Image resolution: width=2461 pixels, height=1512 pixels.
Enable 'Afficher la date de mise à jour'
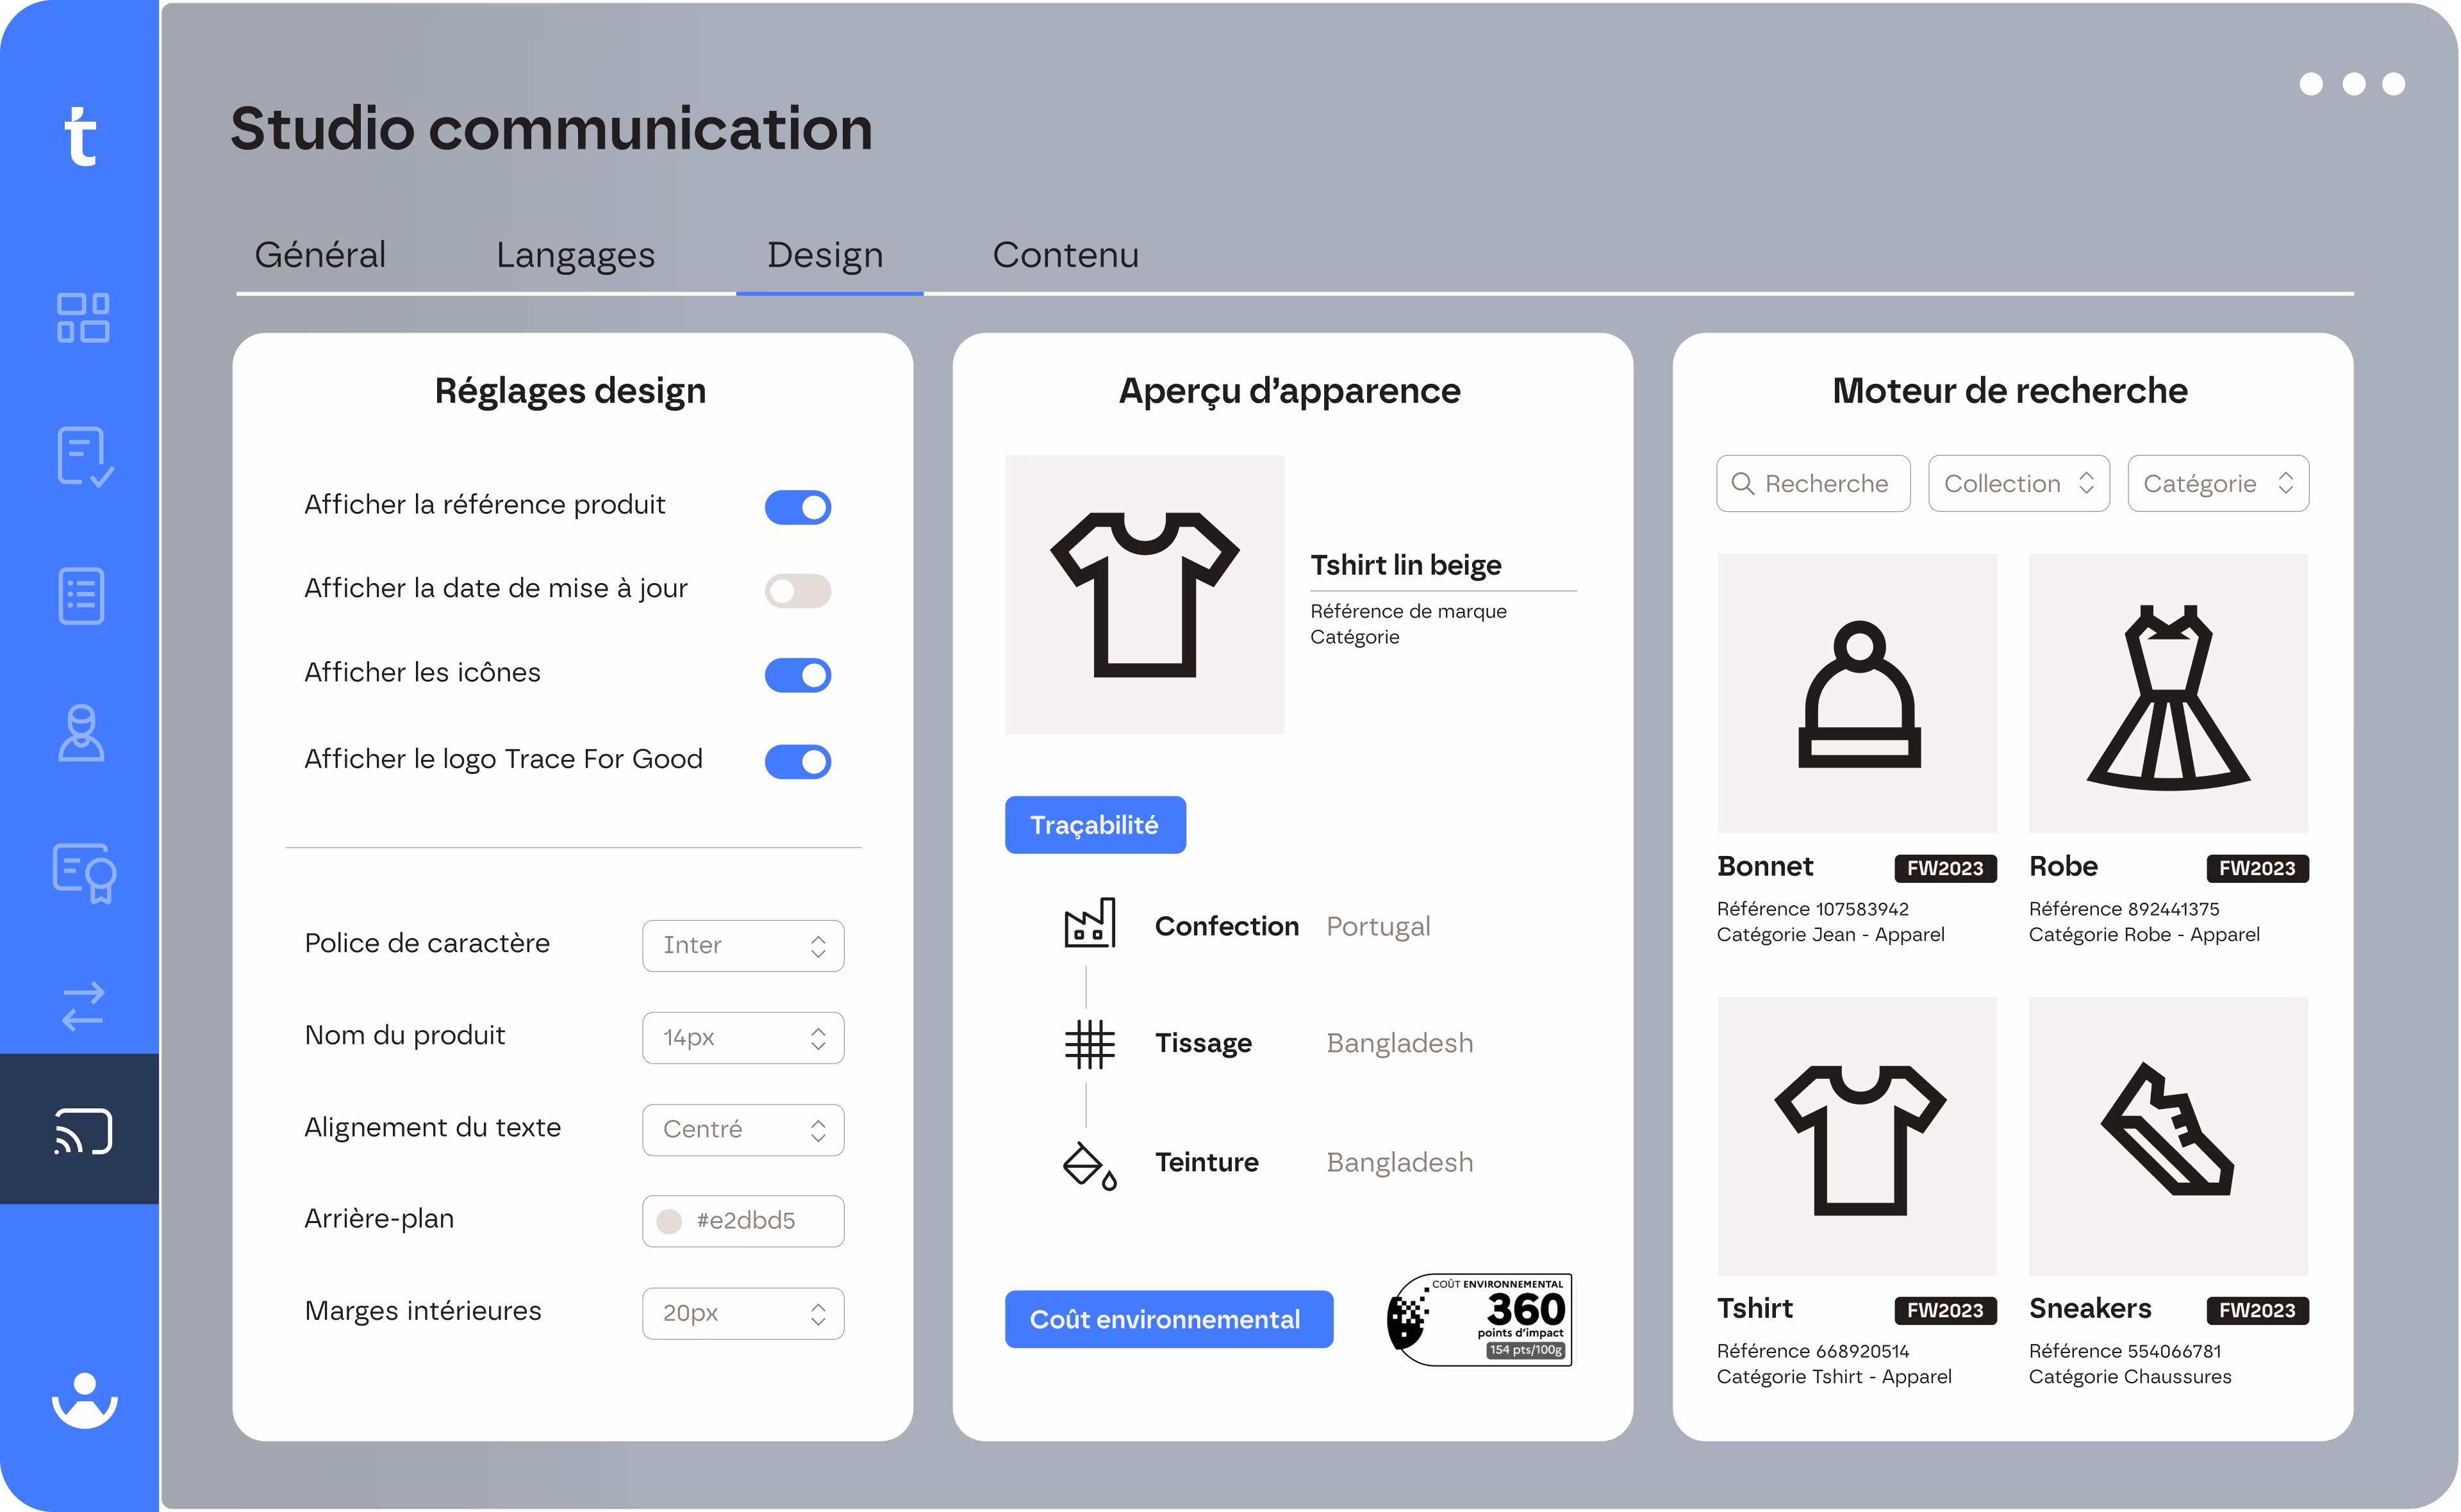click(797, 590)
